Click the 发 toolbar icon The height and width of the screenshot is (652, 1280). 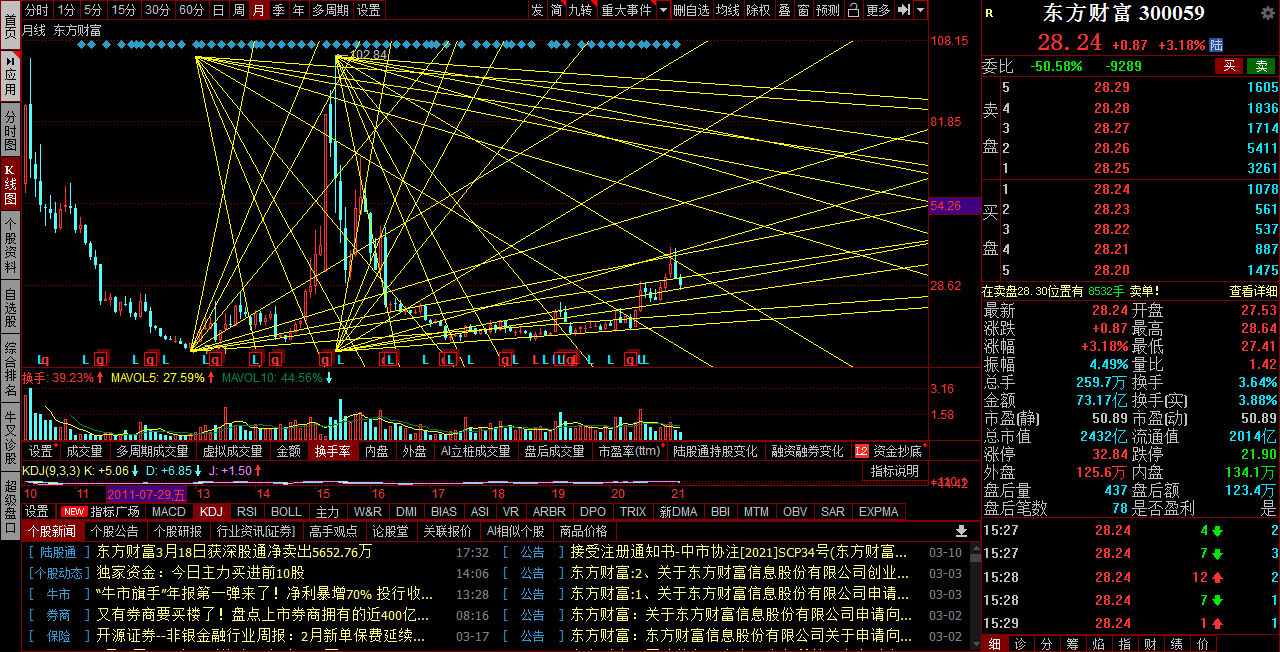[x=537, y=10]
